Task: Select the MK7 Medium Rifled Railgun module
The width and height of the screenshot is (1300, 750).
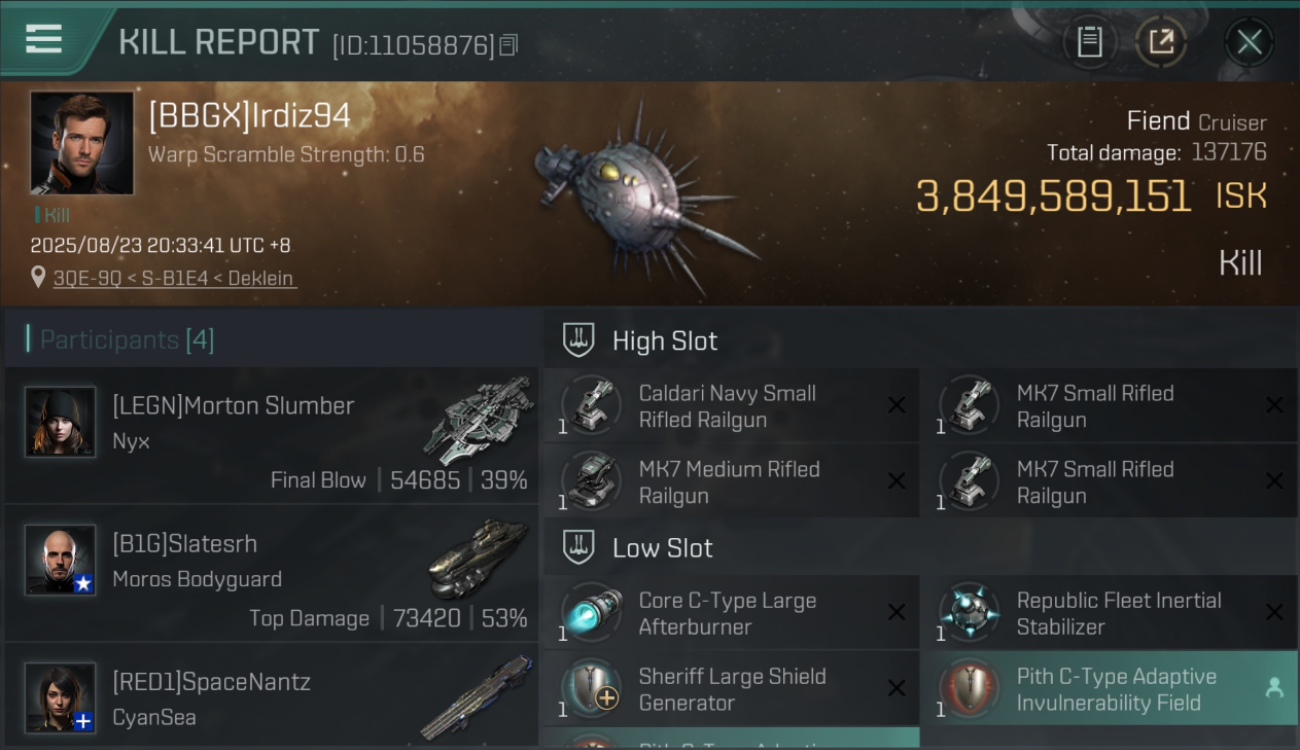Action: (x=732, y=482)
